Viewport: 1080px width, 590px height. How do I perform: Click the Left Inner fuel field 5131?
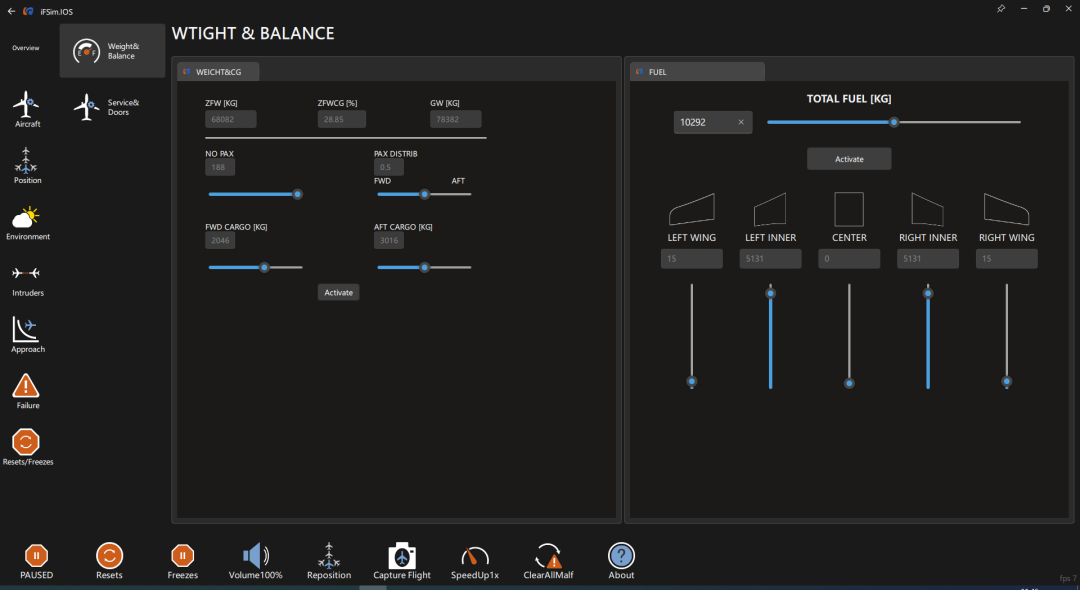pos(770,259)
